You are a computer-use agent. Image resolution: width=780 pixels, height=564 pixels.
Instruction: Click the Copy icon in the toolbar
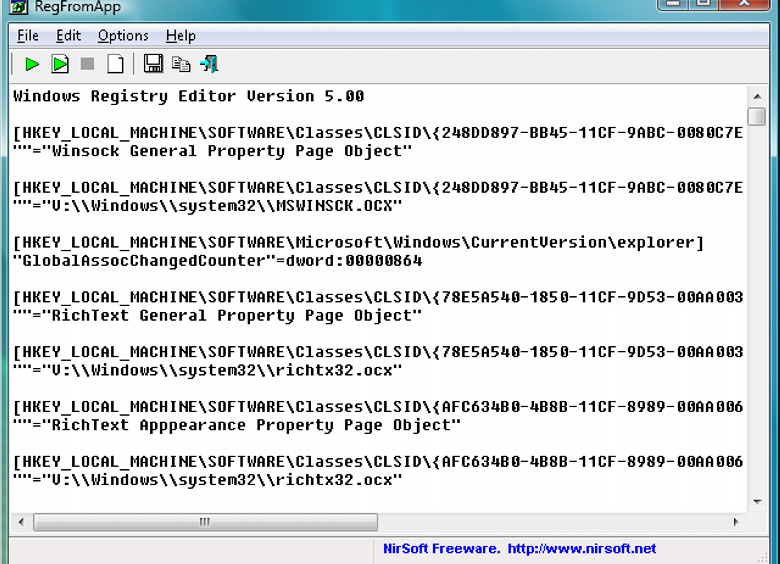point(181,64)
